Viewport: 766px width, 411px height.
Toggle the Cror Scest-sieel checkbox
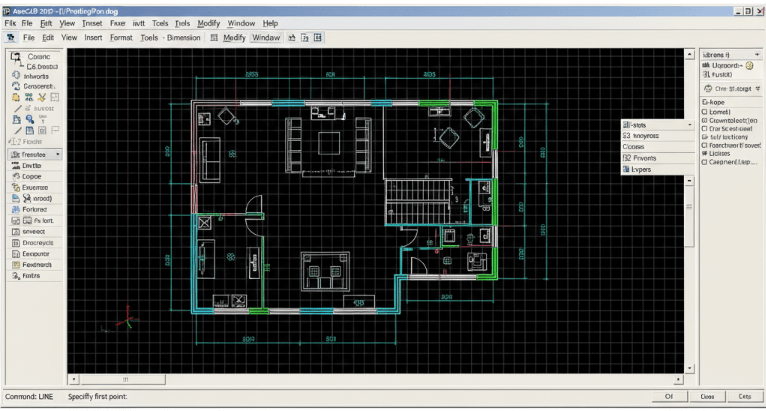(x=704, y=129)
